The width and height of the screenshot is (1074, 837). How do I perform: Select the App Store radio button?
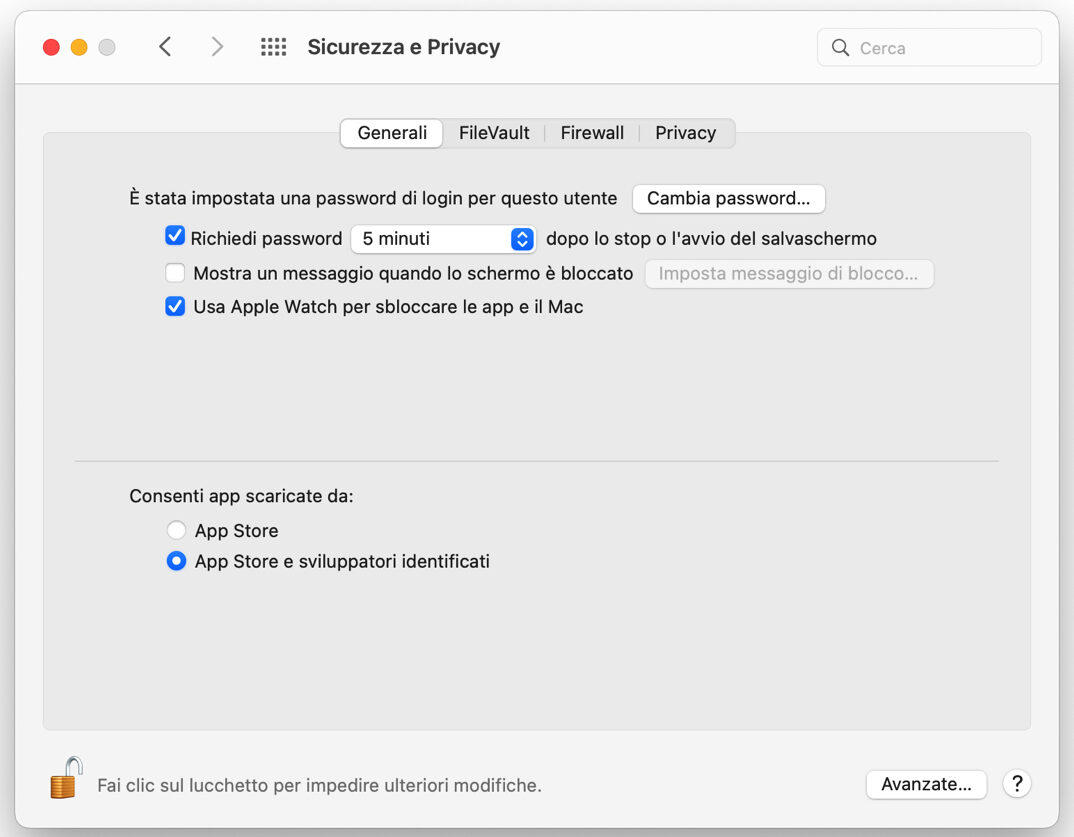click(x=176, y=530)
